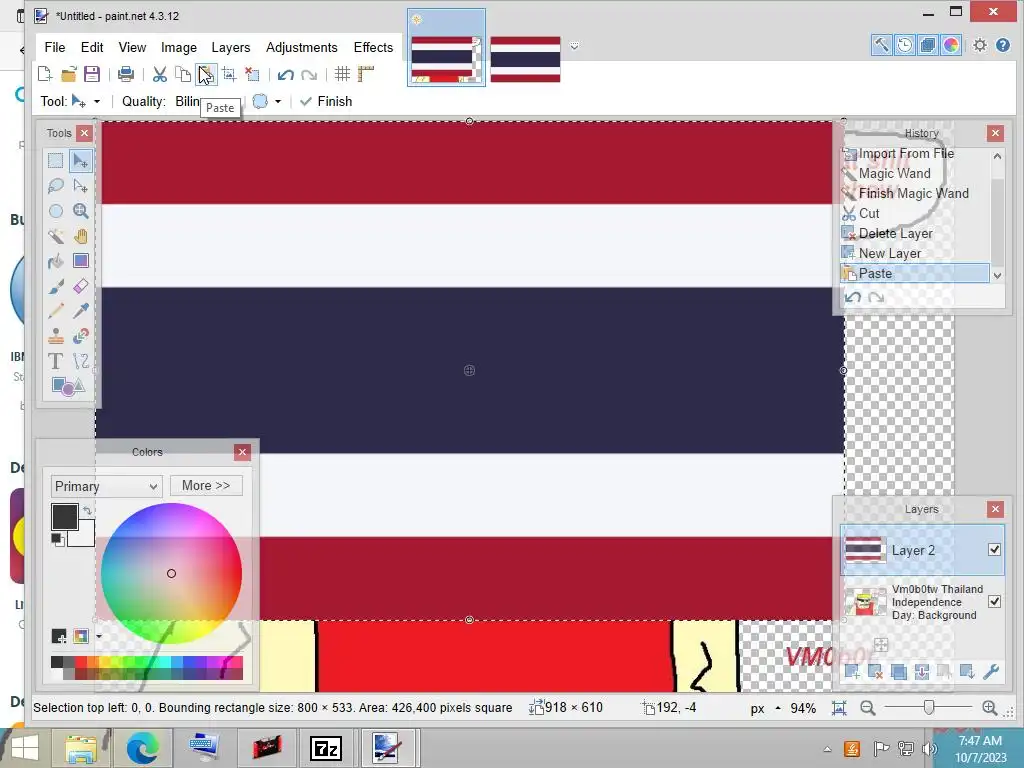Open the Edit menu
This screenshot has height=768, width=1024.
click(x=92, y=47)
